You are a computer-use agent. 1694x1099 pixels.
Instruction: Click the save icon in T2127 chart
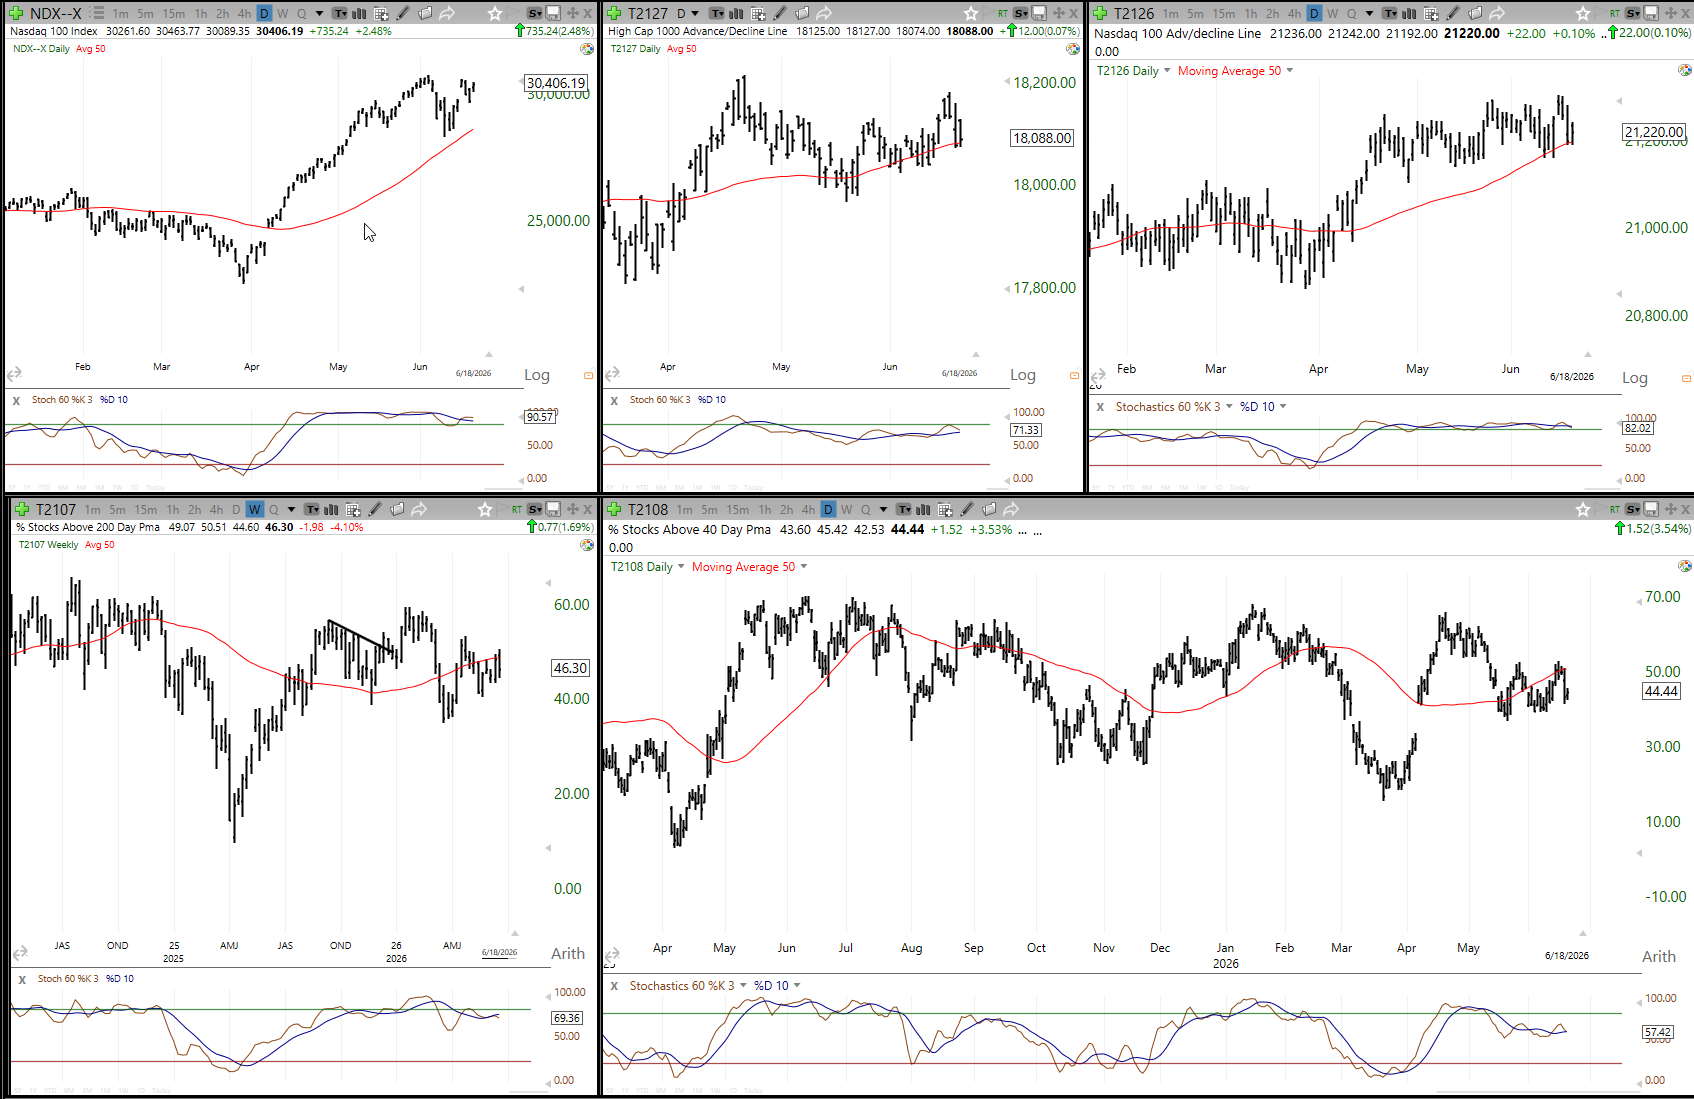pos(1039,13)
